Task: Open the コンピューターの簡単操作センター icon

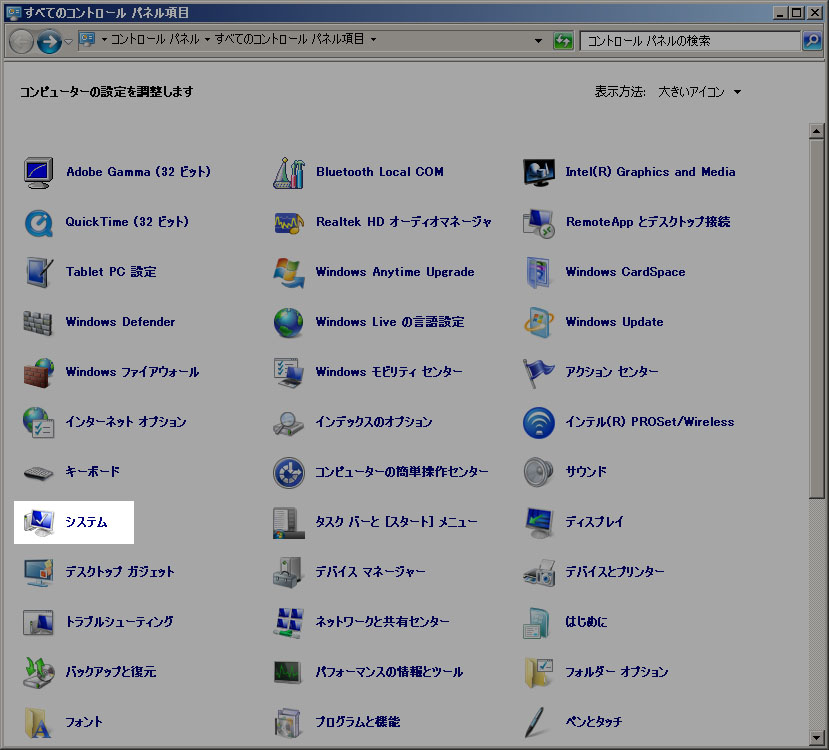Action: coord(289,473)
